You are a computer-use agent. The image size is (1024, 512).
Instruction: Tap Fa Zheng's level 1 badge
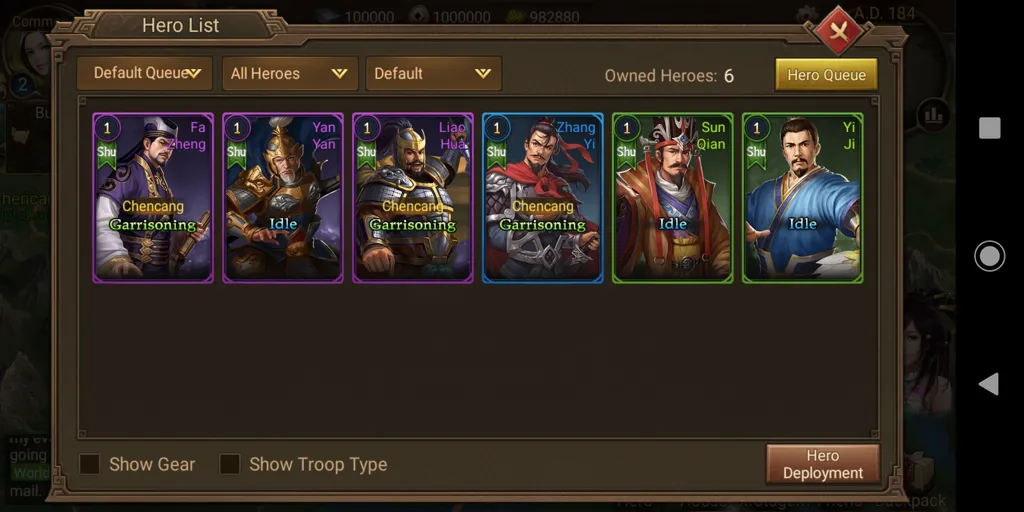point(107,128)
